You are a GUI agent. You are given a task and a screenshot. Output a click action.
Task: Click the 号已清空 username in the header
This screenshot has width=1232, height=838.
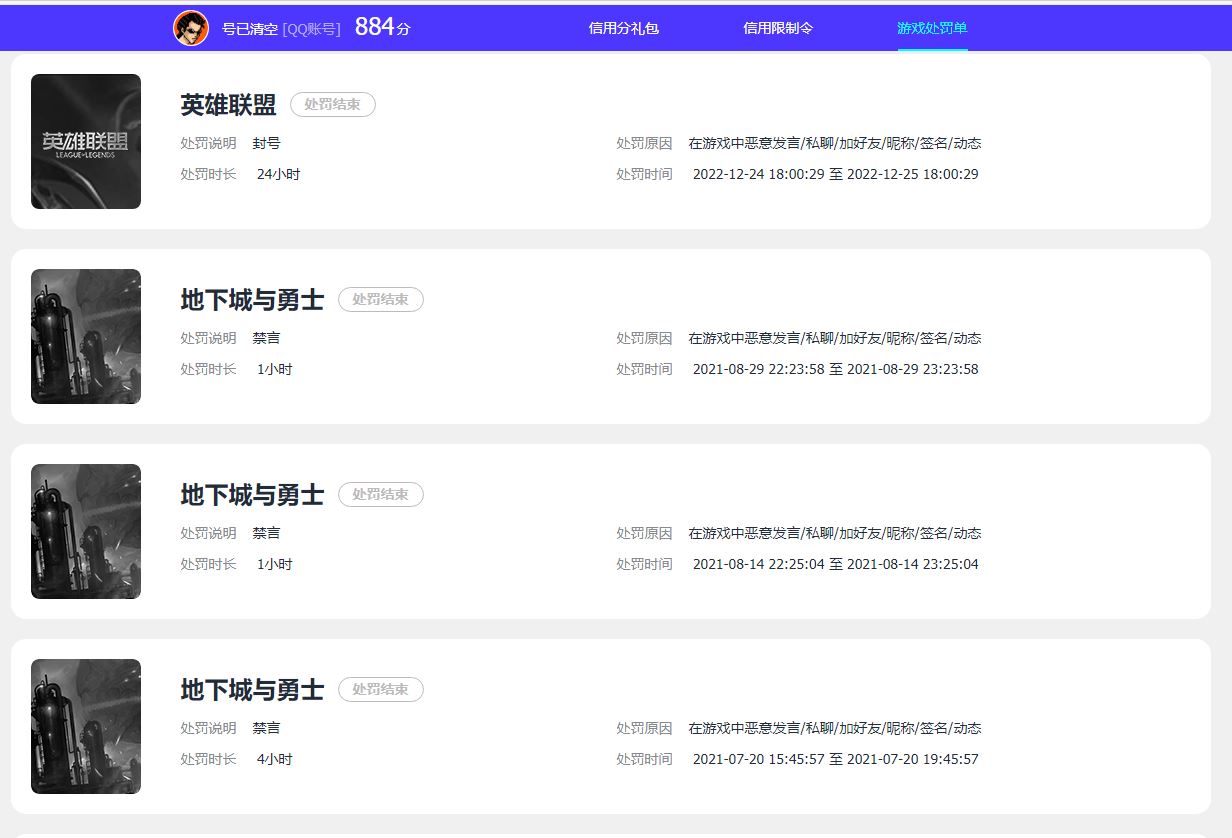(249, 30)
